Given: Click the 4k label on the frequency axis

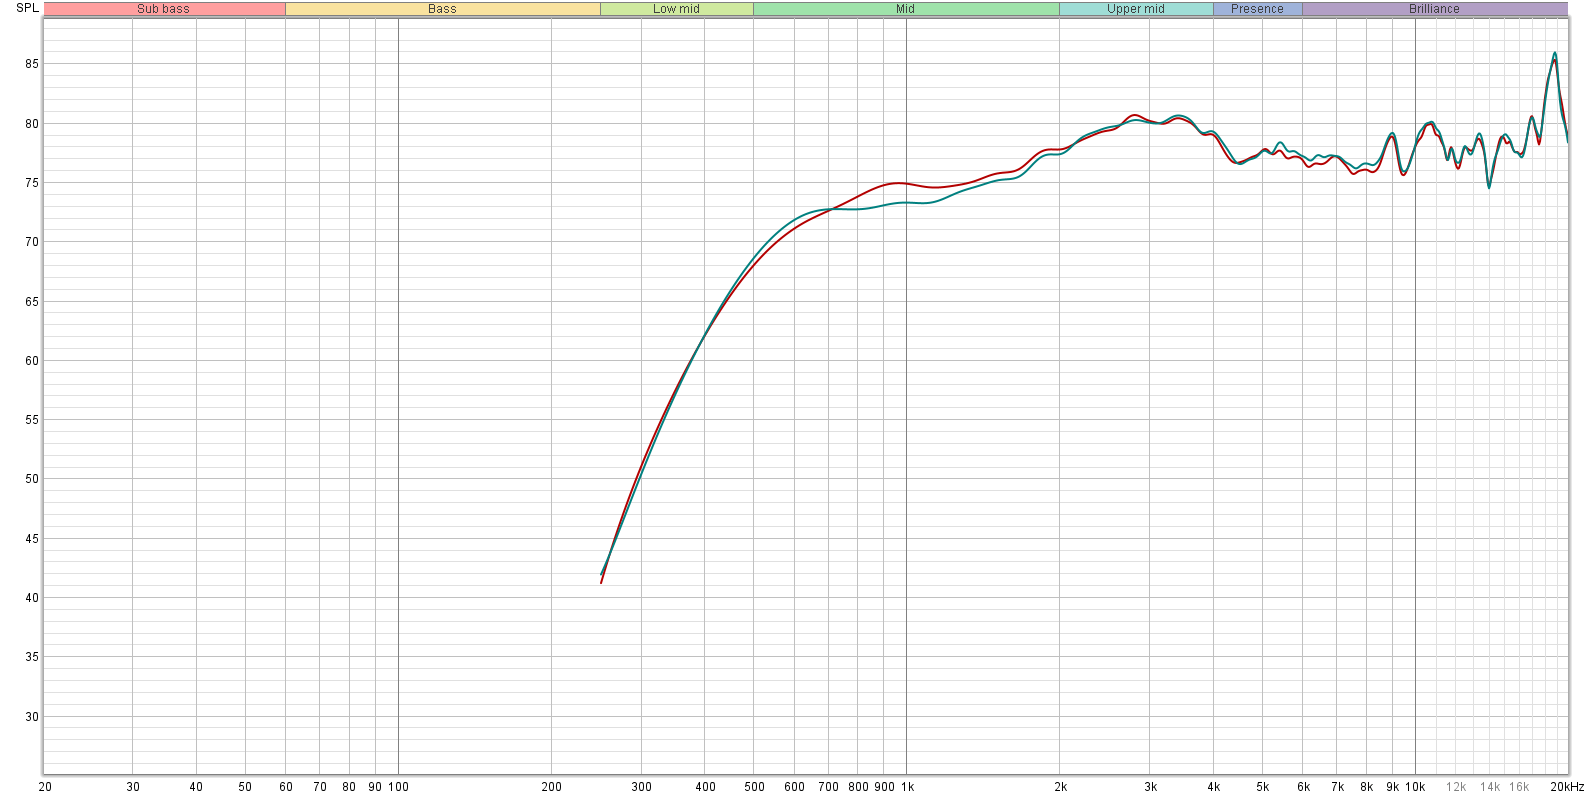Looking at the screenshot, I should pos(1213,787).
